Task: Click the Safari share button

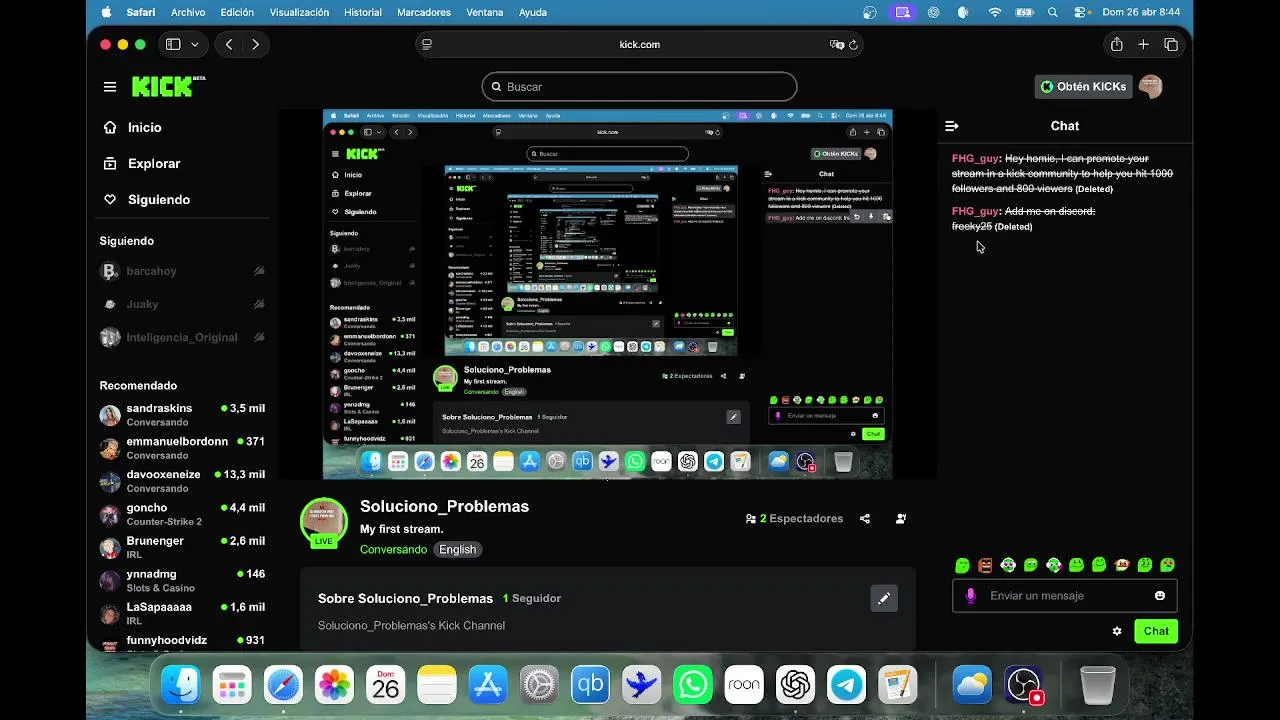Action: click(1116, 44)
